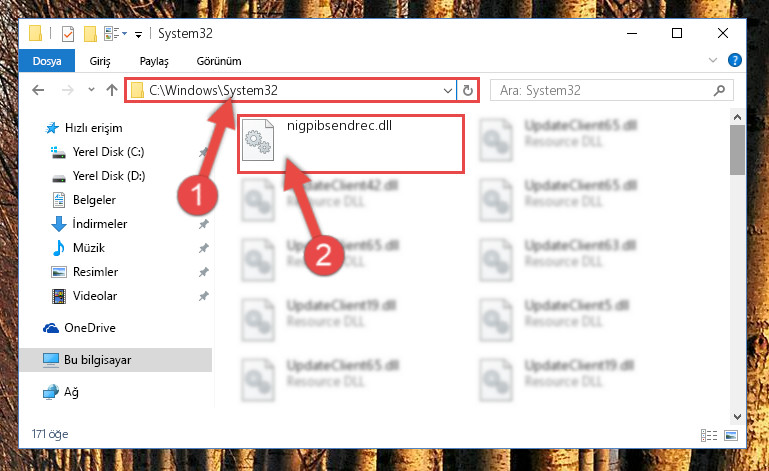The width and height of the screenshot is (769, 471).
Task: Open the Dosya menu tab
Action: pos(47,61)
